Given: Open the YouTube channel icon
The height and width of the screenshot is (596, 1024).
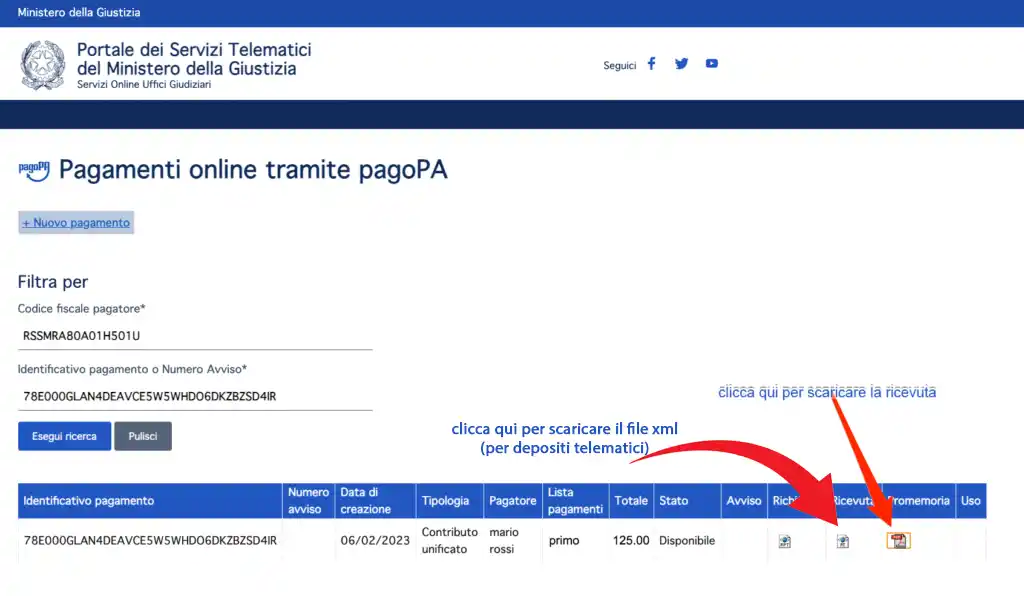Looking at the screenshot, I should [711, 63].
